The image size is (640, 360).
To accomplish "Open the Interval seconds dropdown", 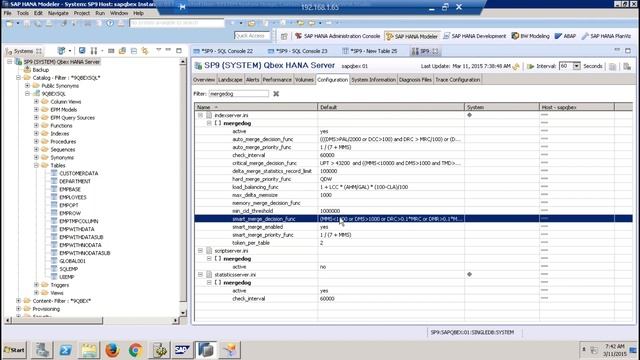I will tap(576, 66).
